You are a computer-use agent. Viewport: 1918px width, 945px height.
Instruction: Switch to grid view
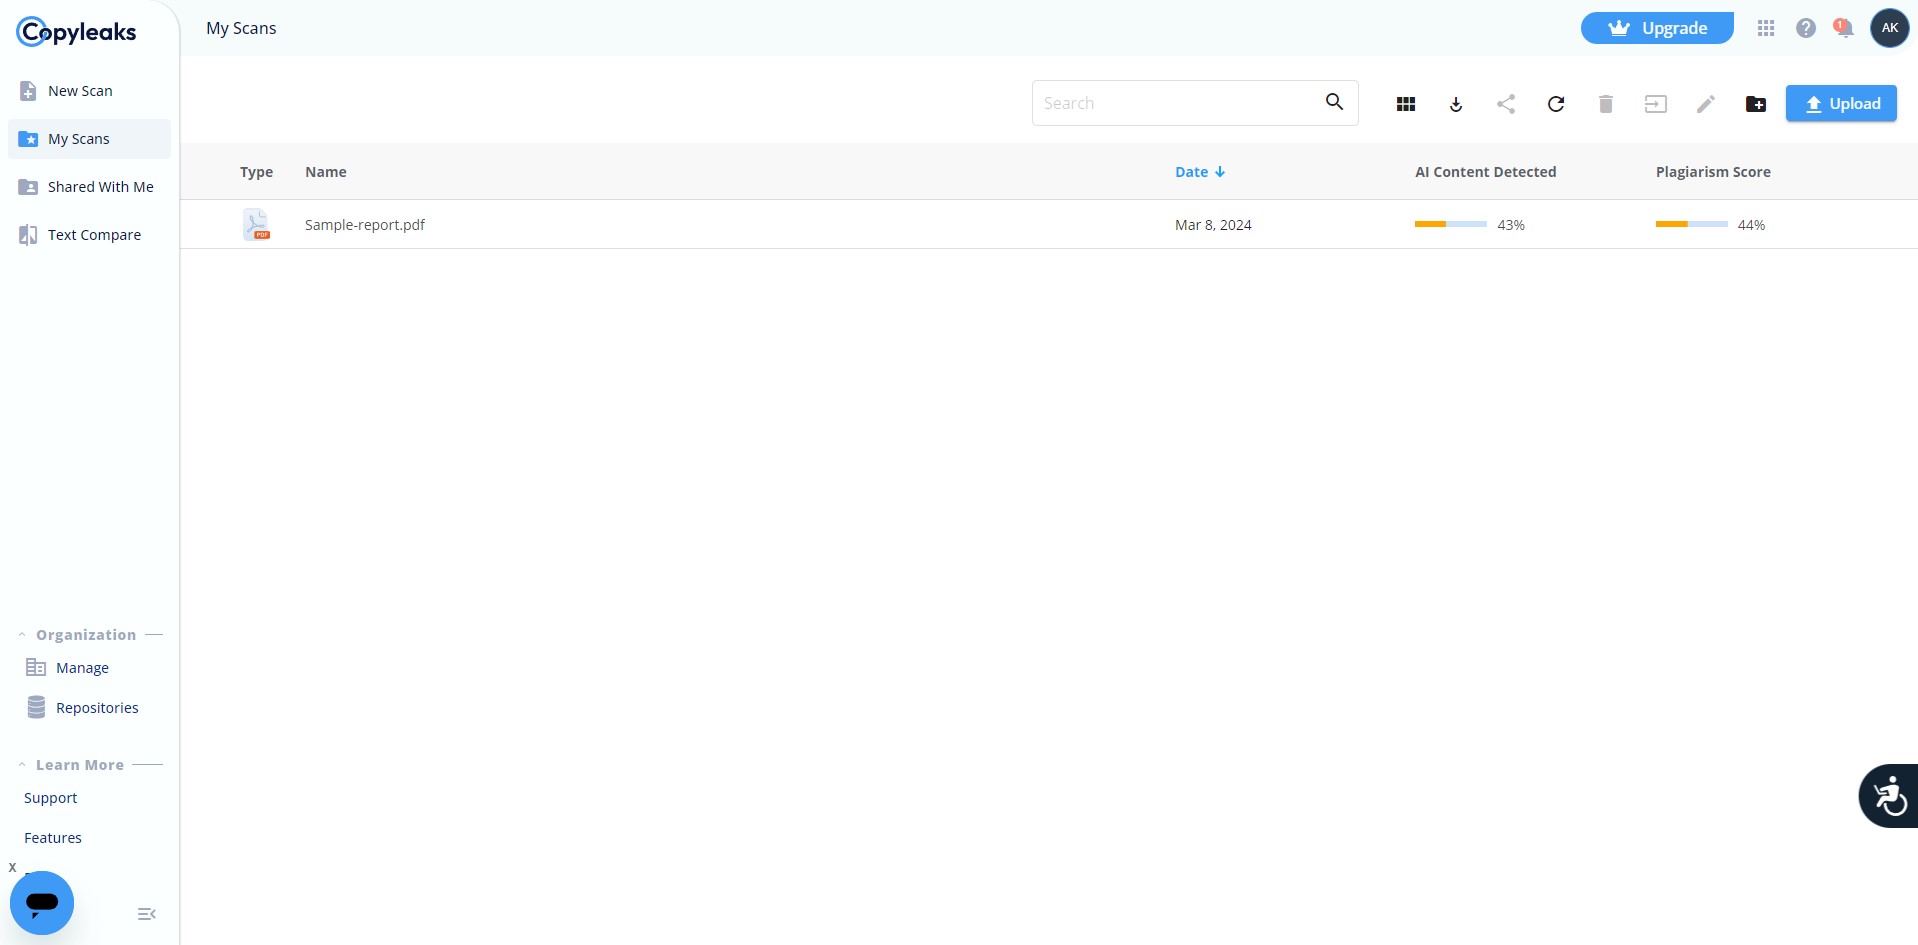[x=1406, y=104]
